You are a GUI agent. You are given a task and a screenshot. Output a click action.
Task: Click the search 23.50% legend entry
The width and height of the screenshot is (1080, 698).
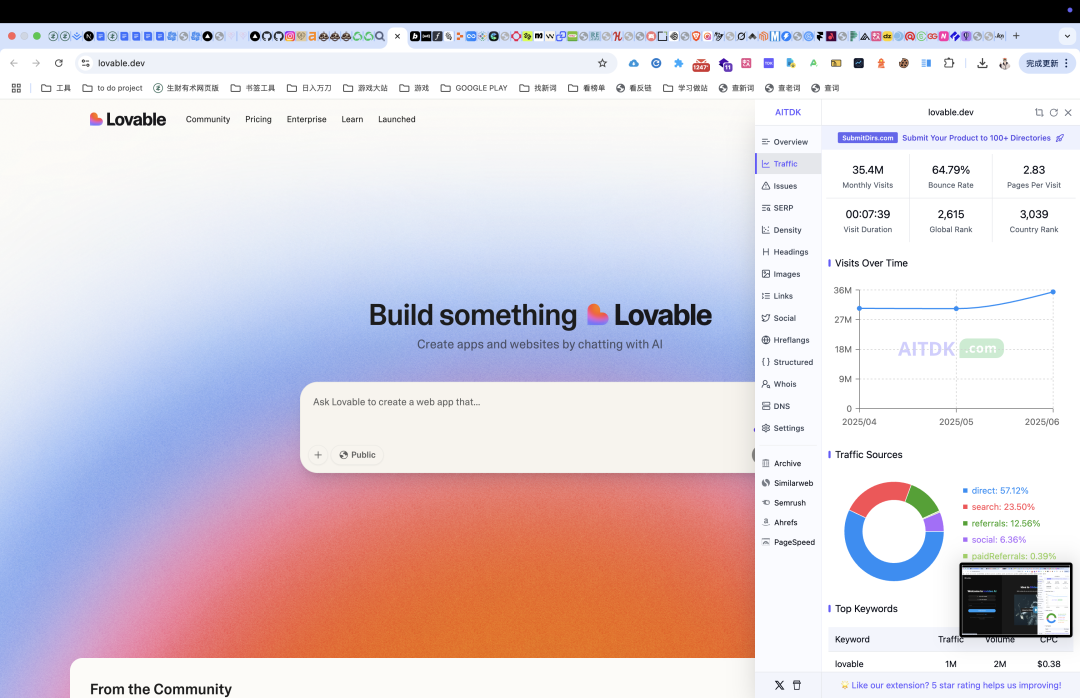[999, 507]
